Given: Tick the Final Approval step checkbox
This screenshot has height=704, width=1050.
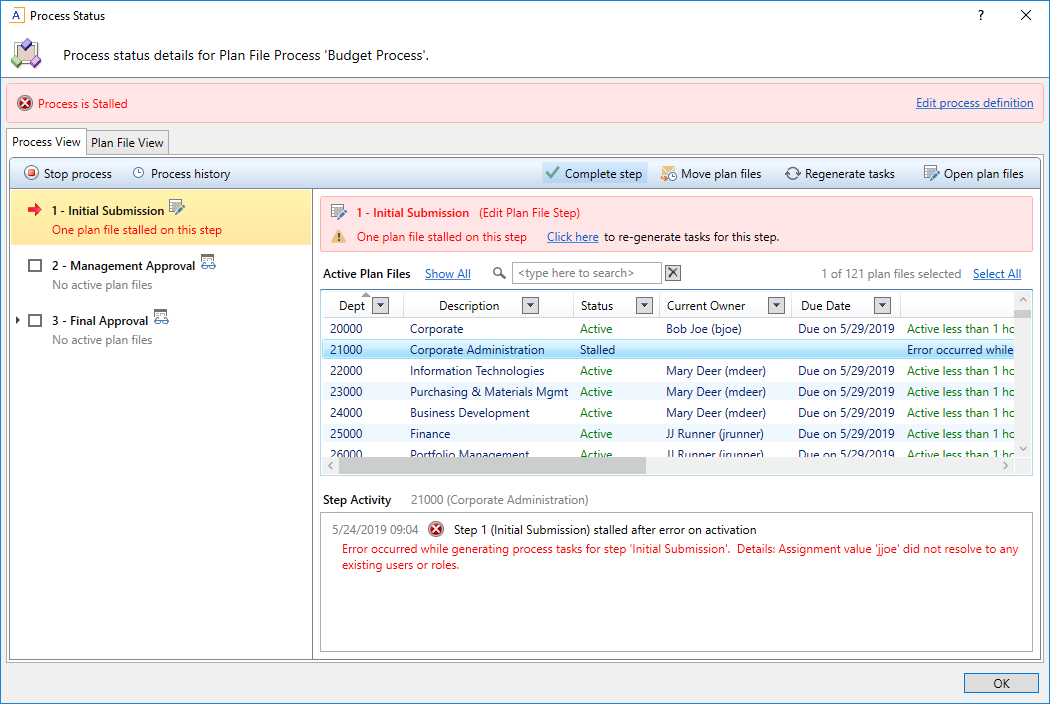Looking at the screenshot, I should point(35,321).
